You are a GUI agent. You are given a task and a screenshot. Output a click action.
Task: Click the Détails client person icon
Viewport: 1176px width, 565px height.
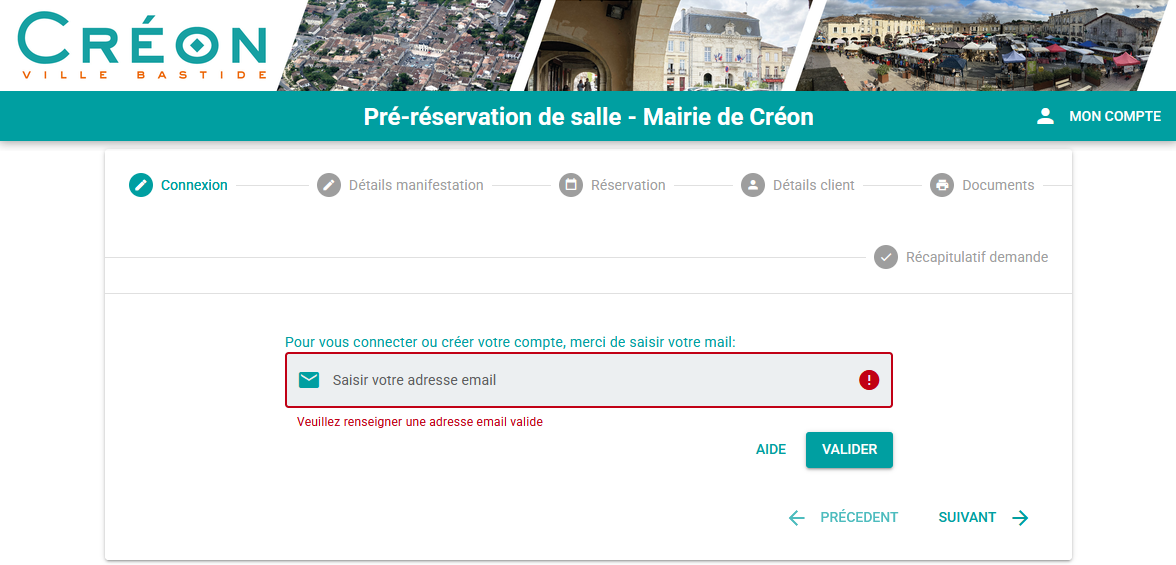coord(753,185)
